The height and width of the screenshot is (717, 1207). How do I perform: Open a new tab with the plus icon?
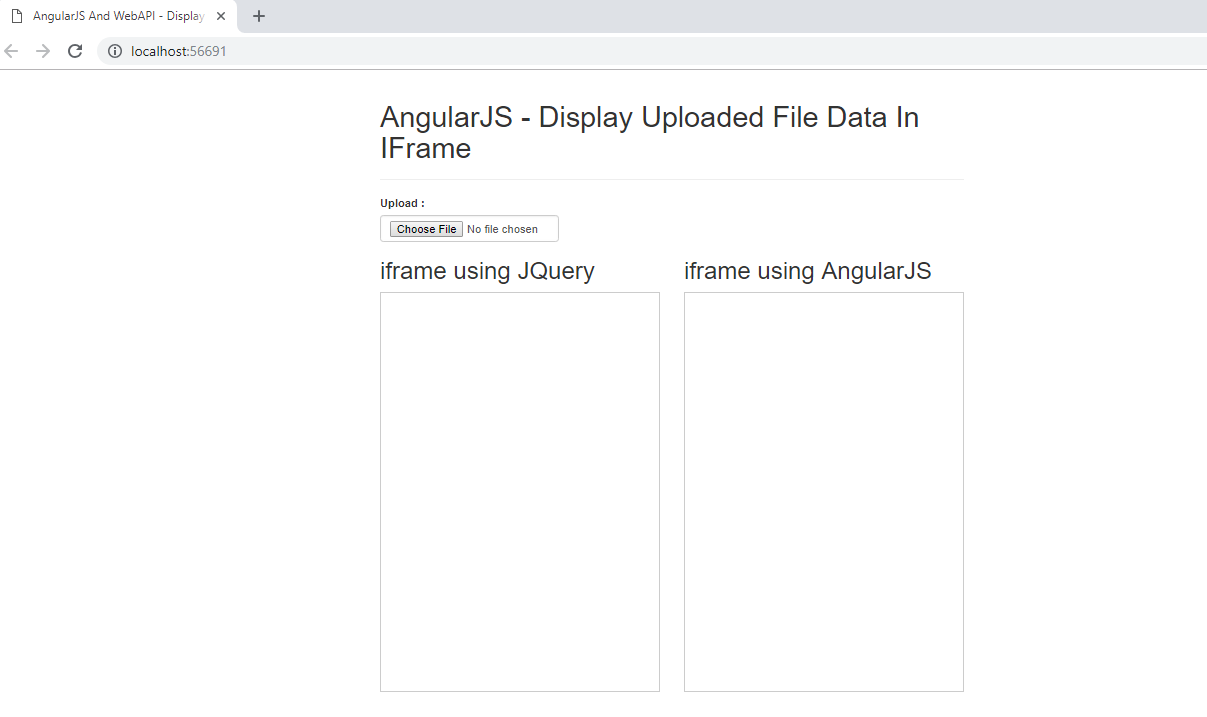259,16
